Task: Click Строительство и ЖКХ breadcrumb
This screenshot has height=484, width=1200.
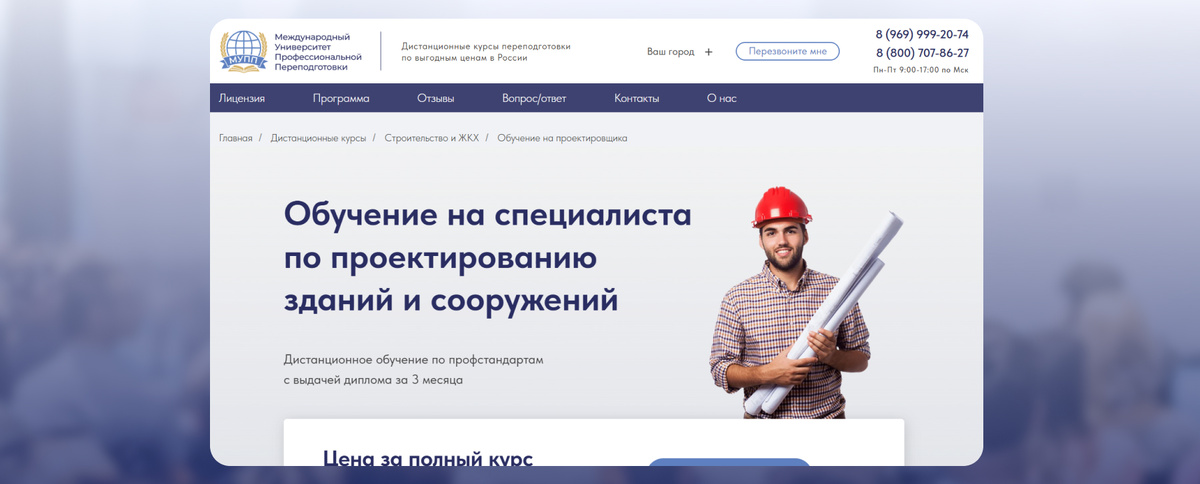Action: pyautogui.click(x=432, y=138)
